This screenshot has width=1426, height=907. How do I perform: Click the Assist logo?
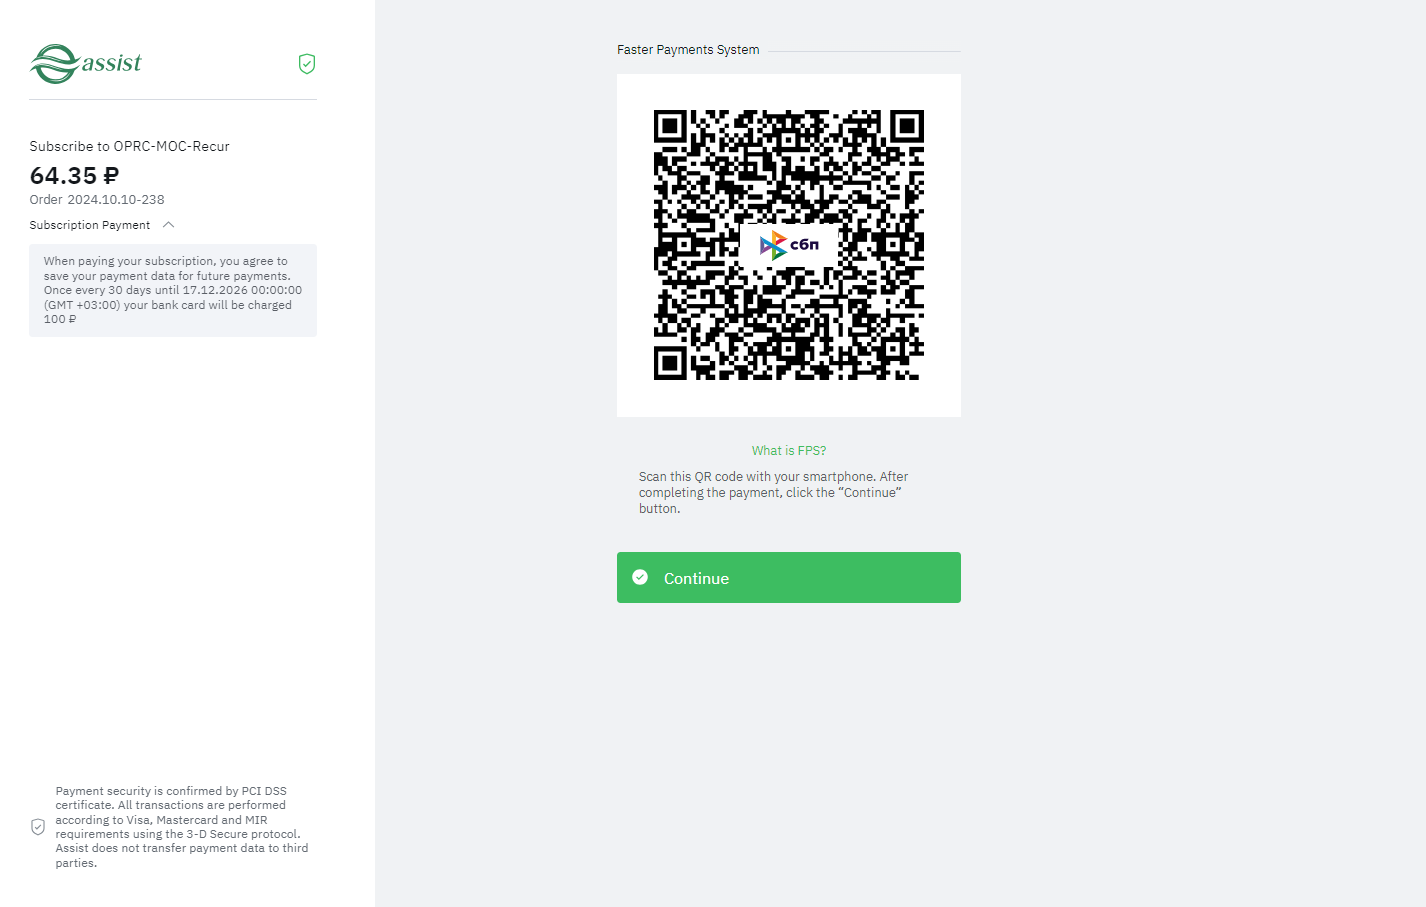point(86,64)
